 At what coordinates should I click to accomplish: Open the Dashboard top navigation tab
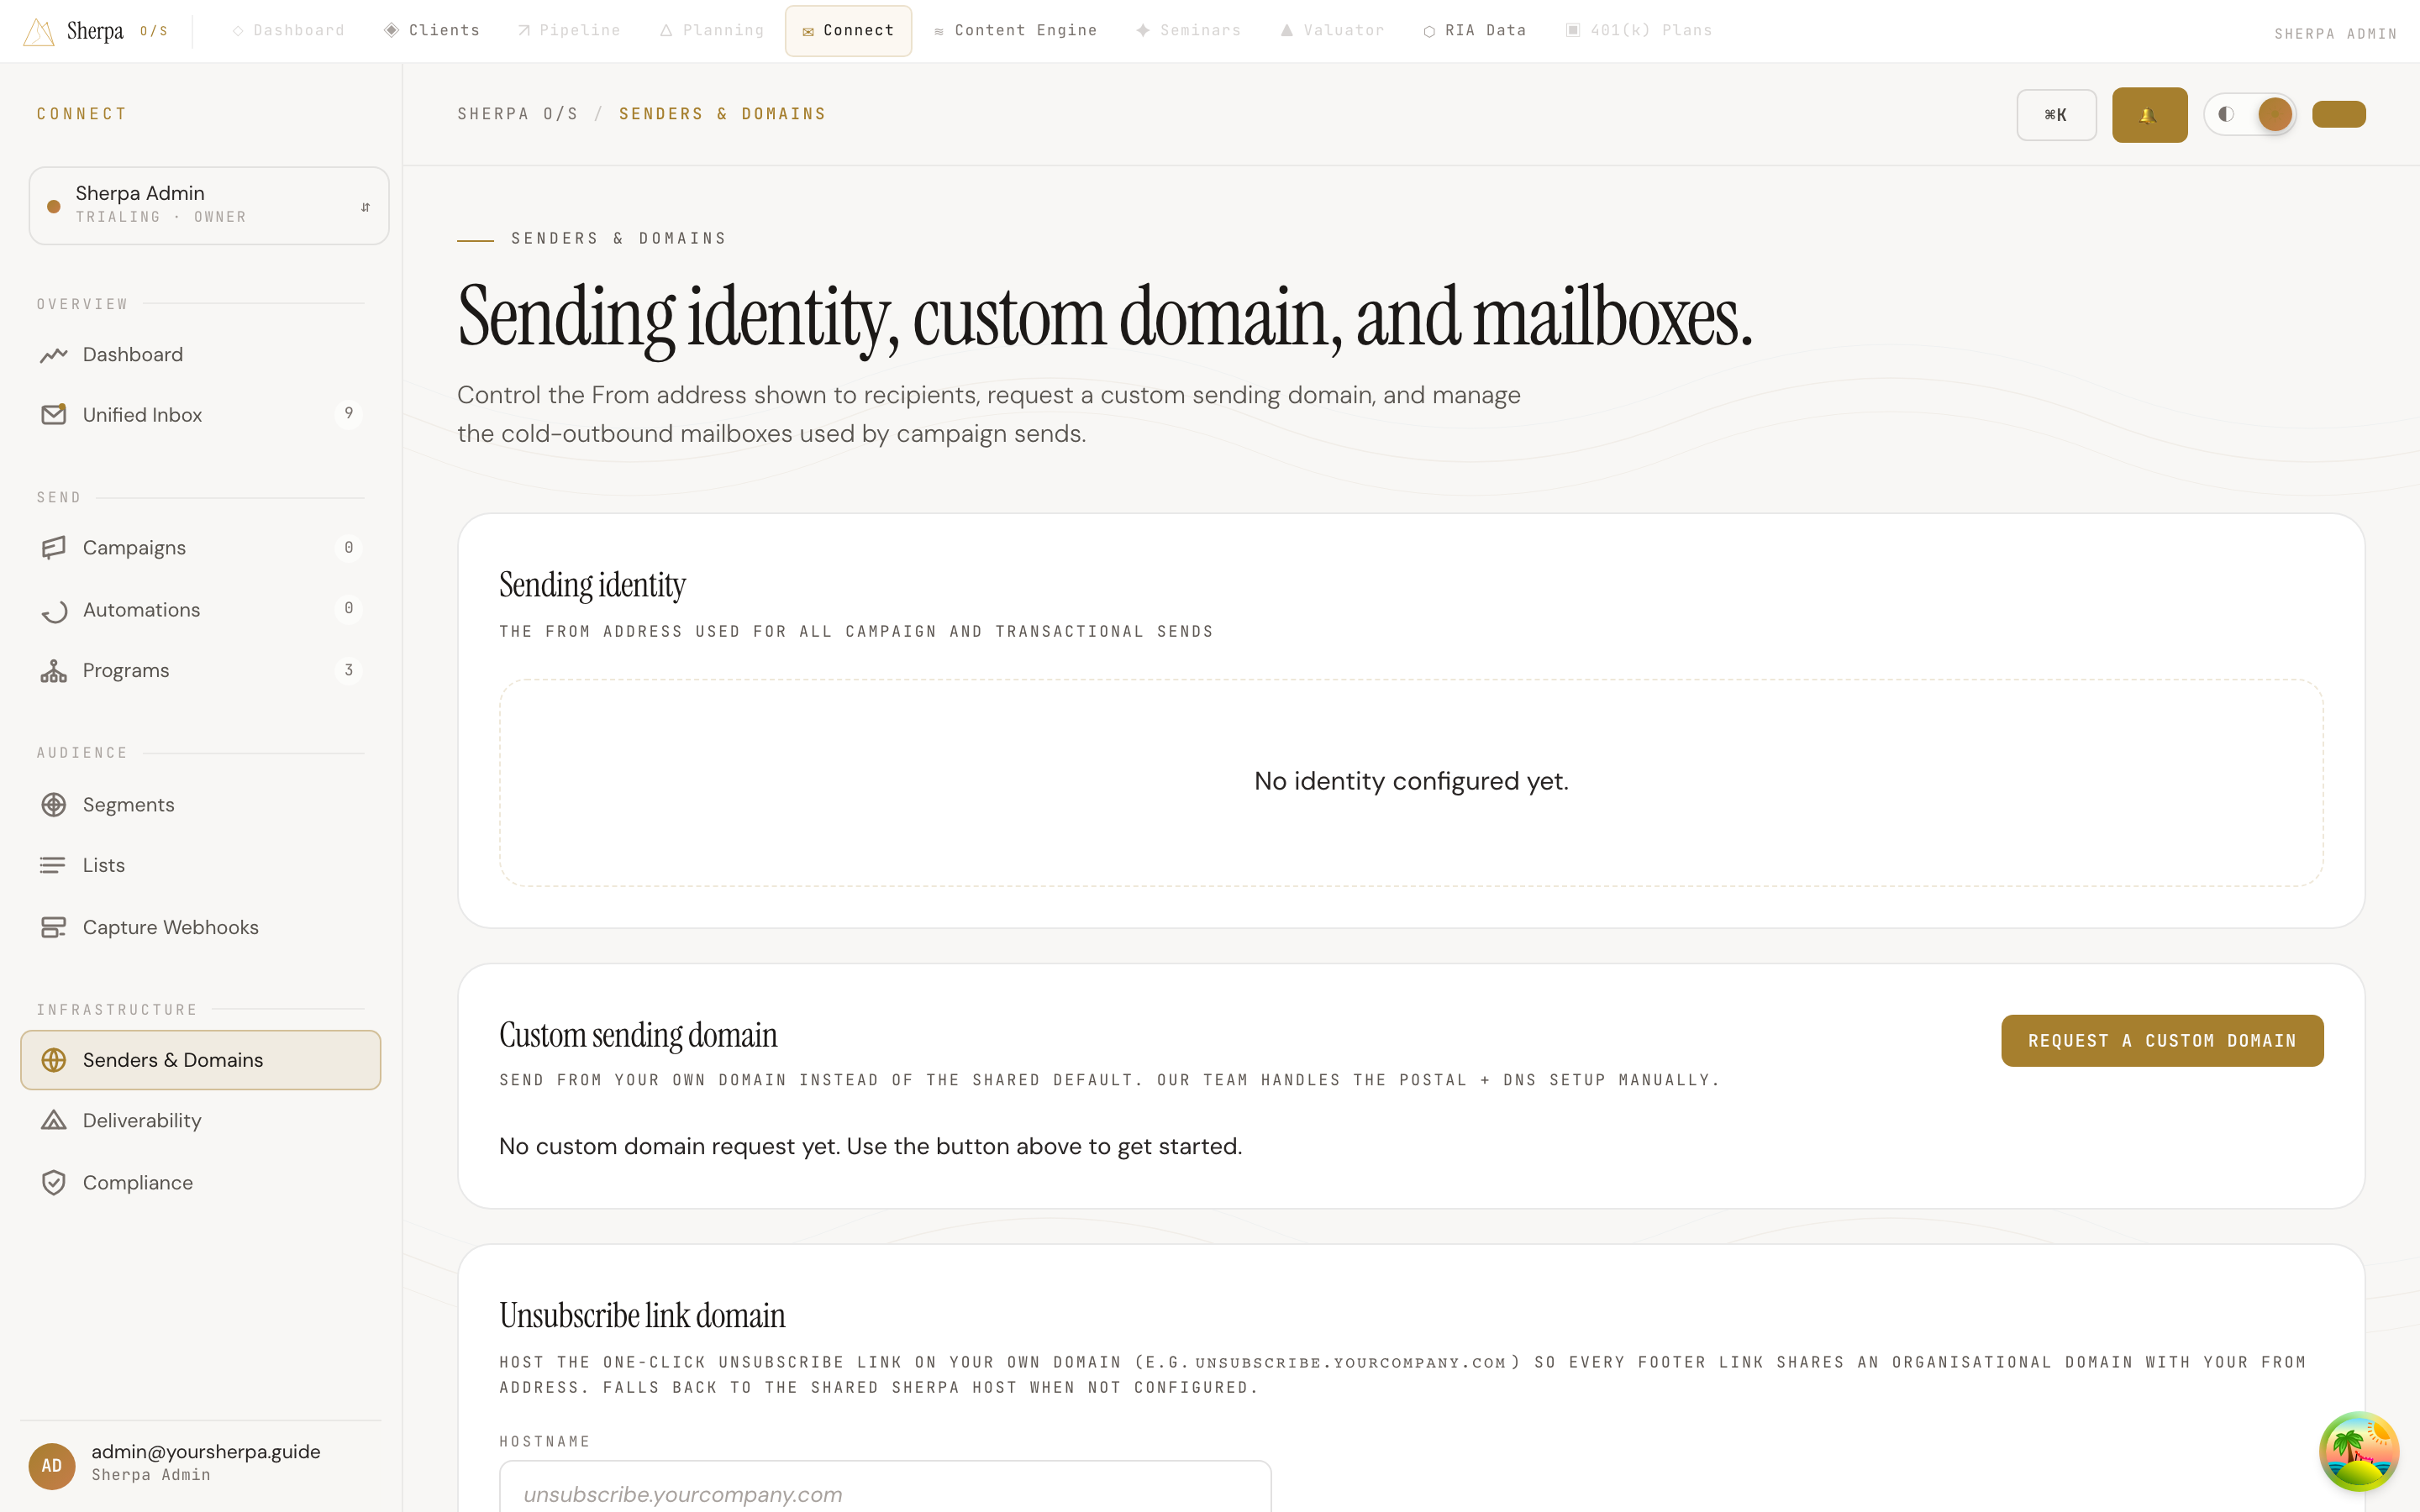click(x=288, y=31)
